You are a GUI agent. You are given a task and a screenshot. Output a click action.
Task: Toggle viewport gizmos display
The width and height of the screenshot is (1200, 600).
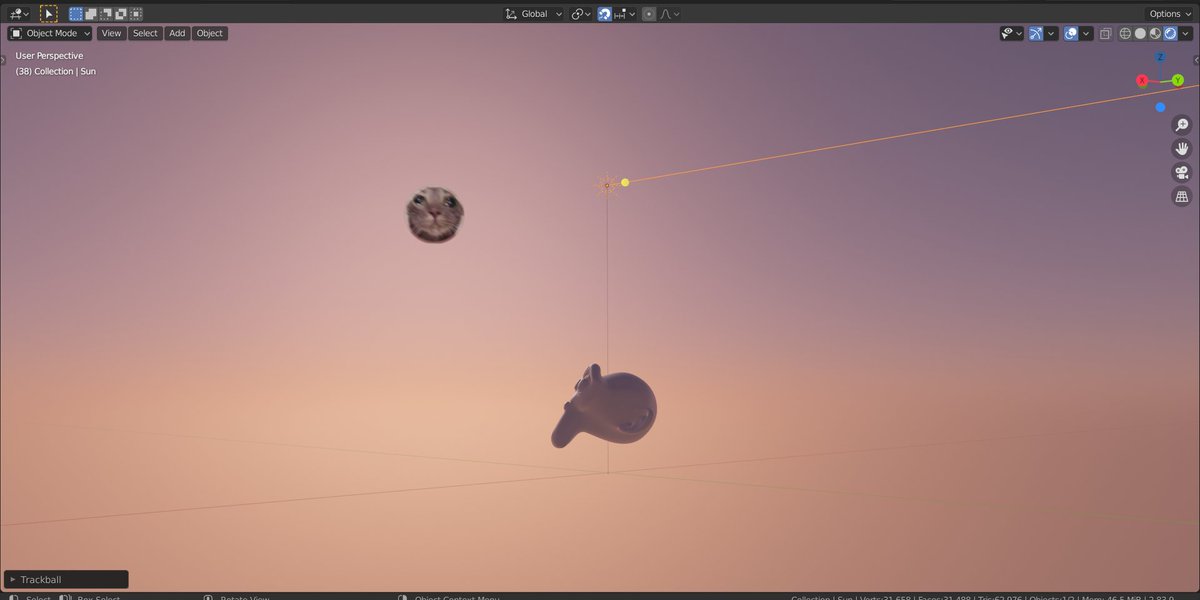(1036, 33)
